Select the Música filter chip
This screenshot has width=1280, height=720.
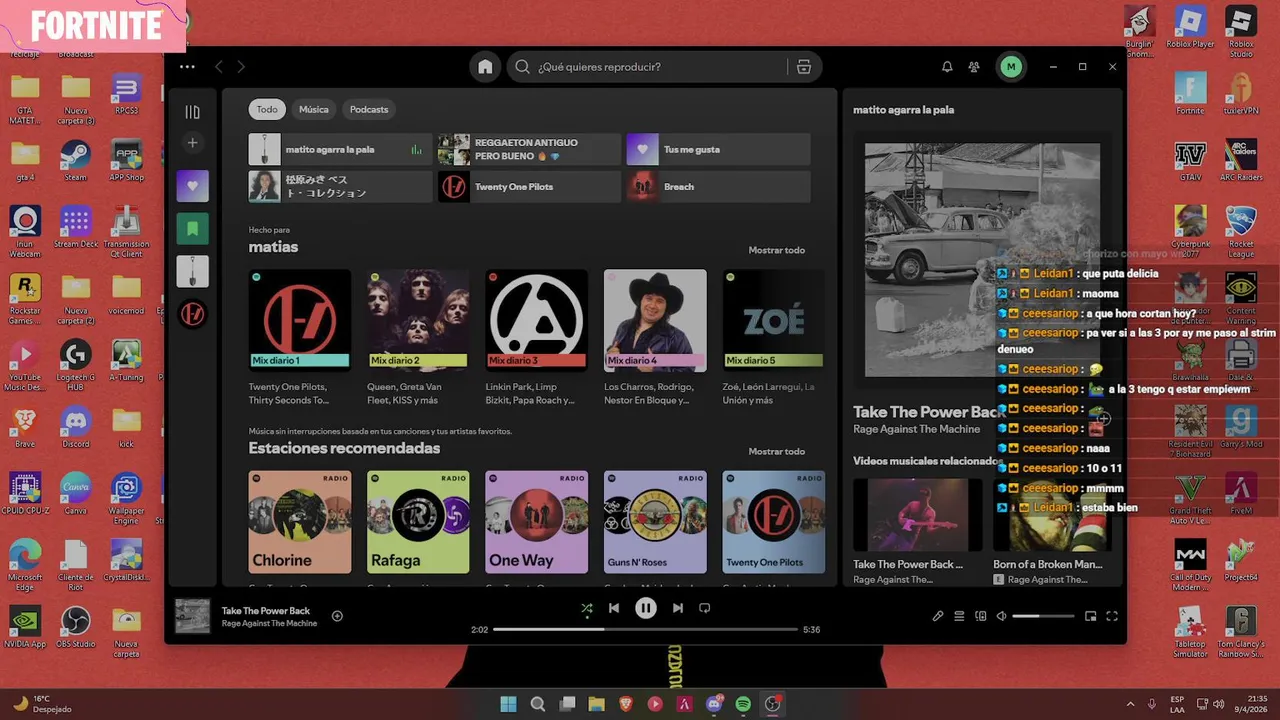click(313, 109)
